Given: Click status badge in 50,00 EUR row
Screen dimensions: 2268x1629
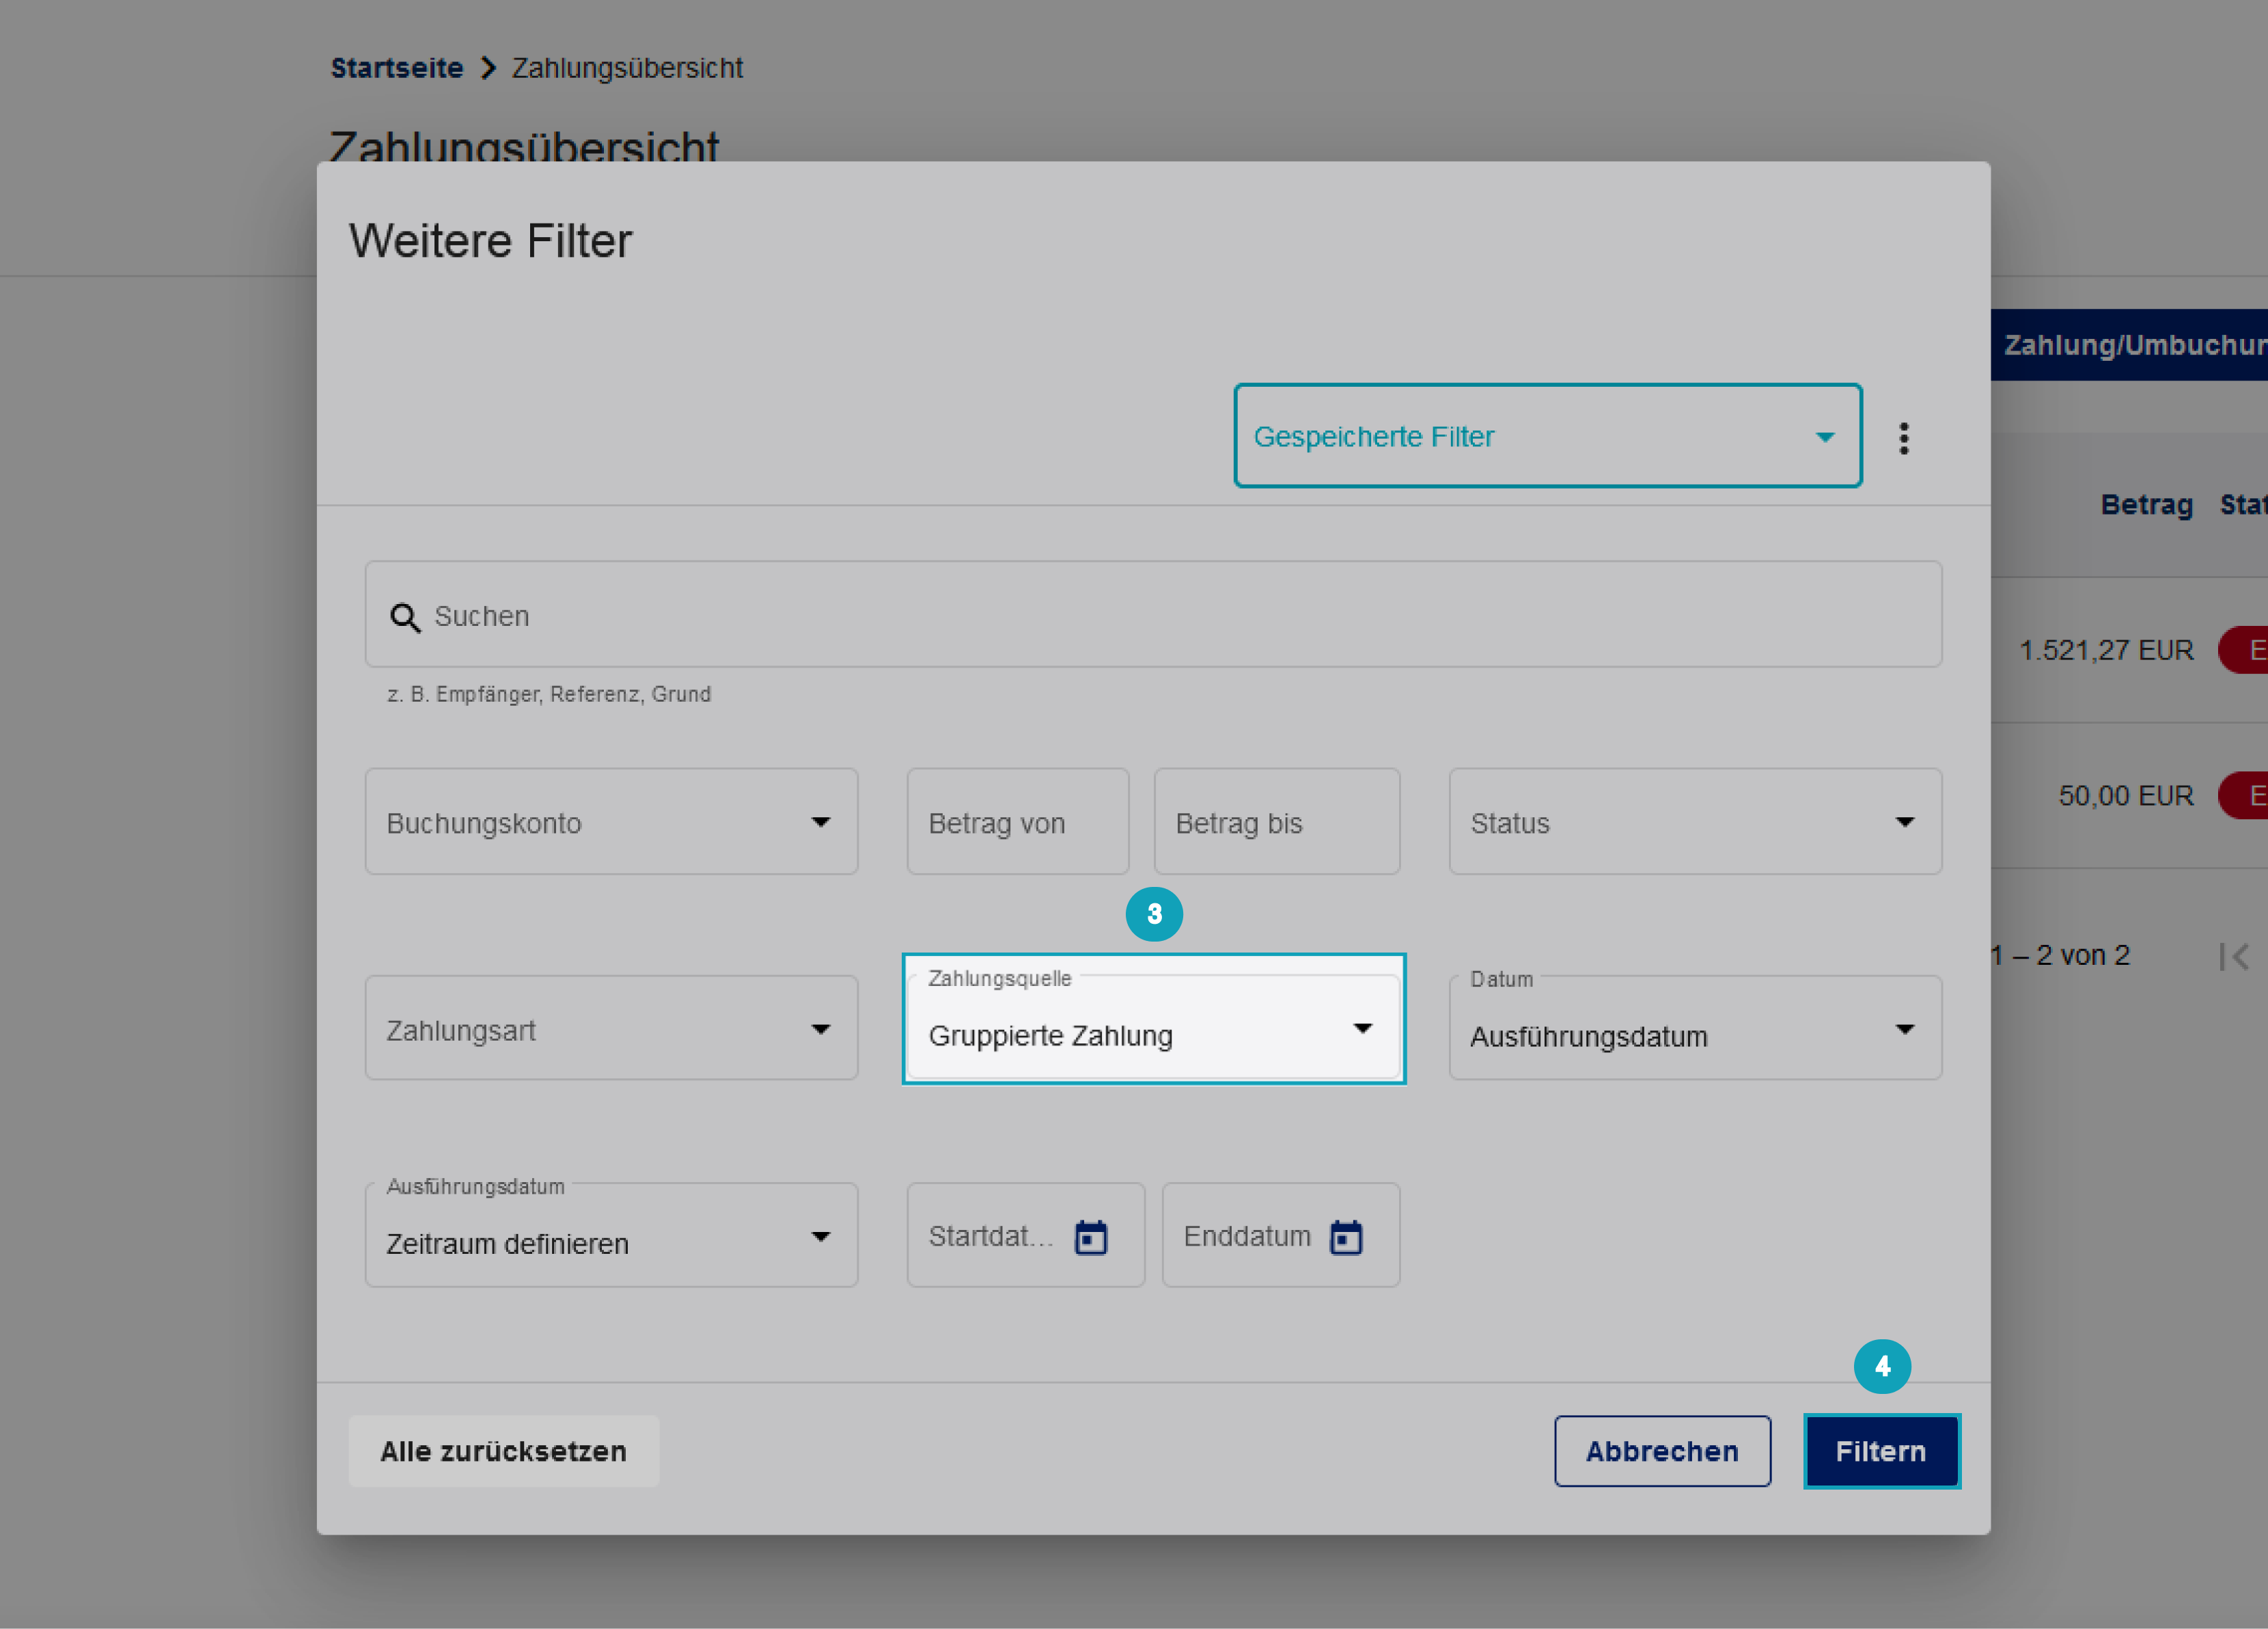Looking at the screenshot, I should click(2243, 796).
